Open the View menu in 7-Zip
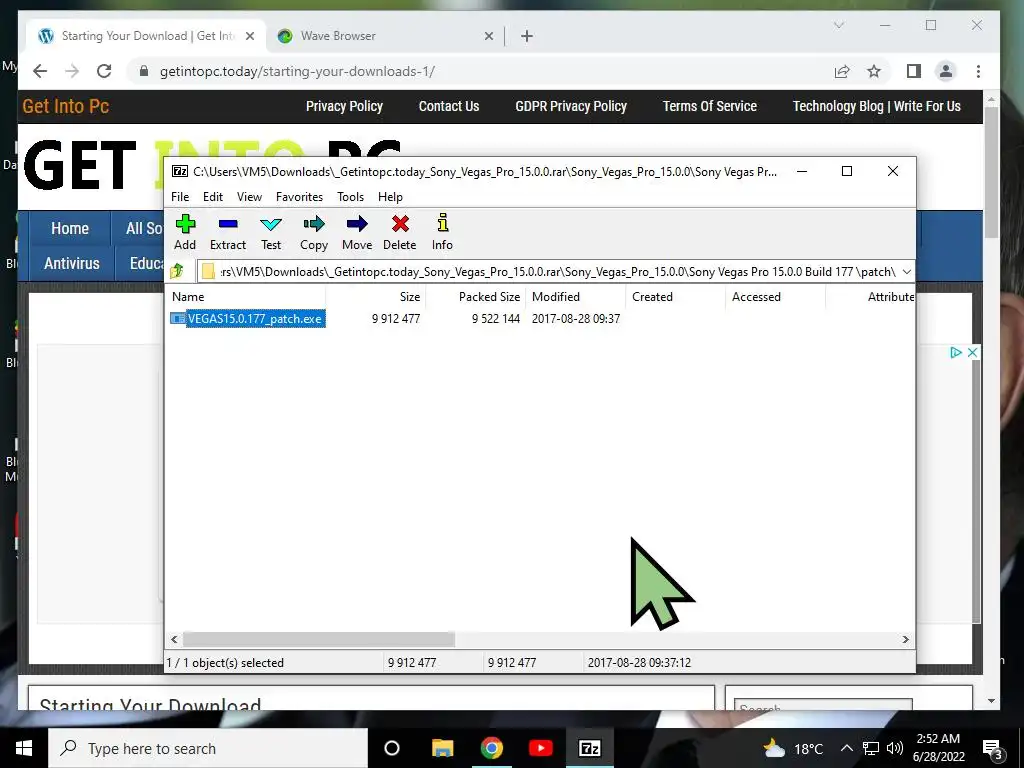 249,197
